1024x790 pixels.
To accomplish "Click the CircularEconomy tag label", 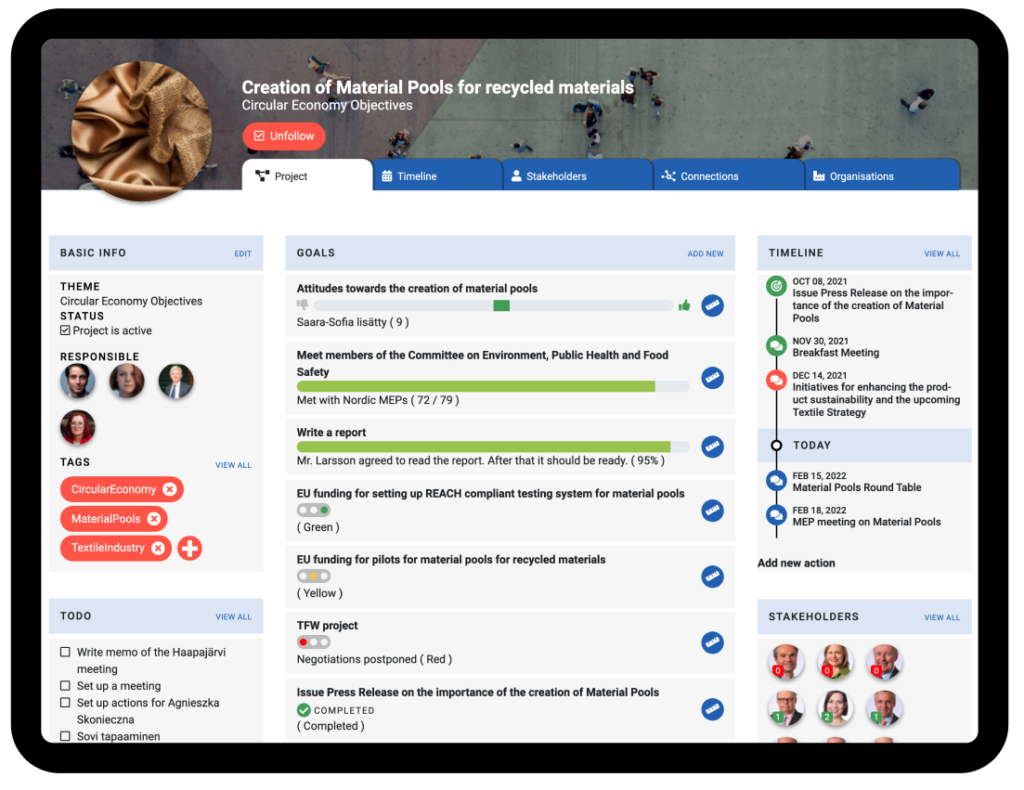I will click(114, 489).
